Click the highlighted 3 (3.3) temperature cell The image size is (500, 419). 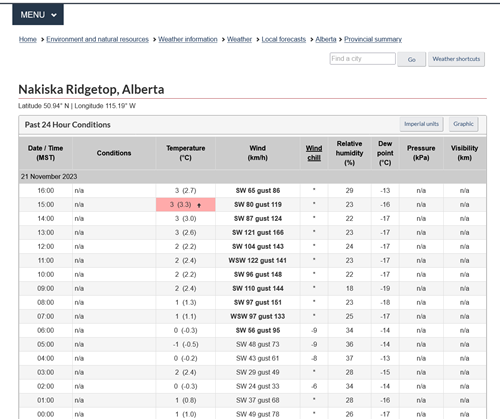tap(186, 205)
